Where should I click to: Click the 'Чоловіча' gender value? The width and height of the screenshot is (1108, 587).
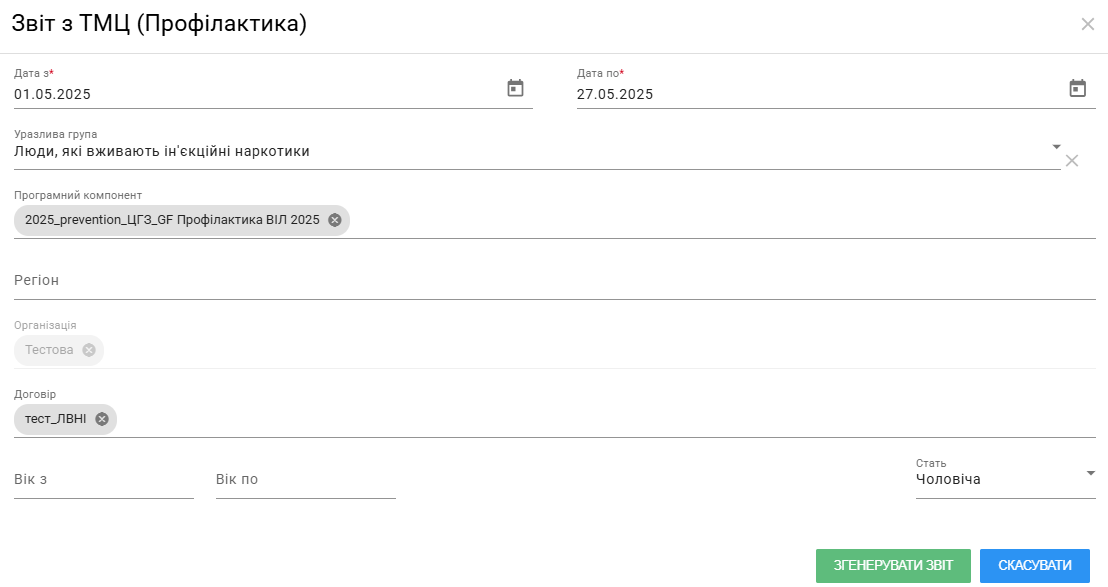[948, 480]
